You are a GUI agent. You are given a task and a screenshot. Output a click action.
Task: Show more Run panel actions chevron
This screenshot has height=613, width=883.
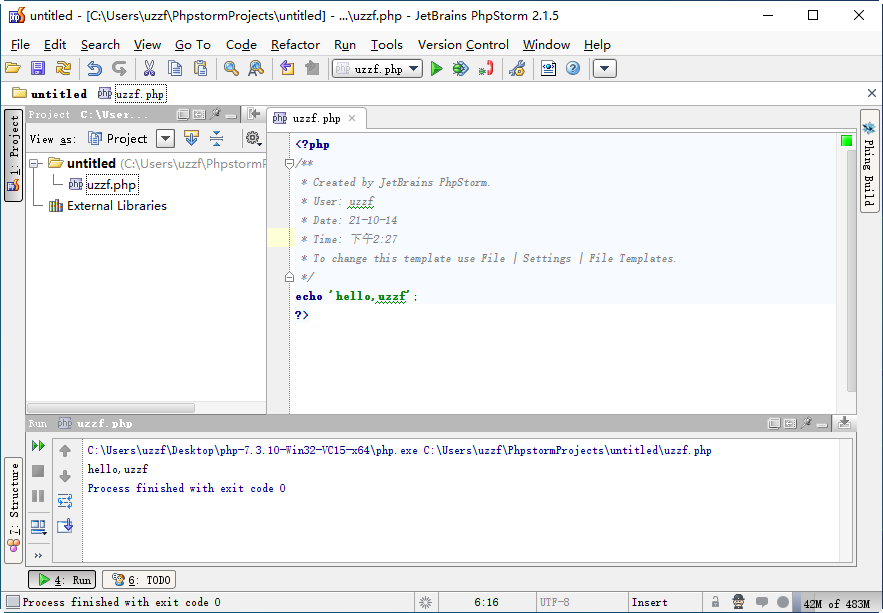pyautogui.click(x=38, y=556)
